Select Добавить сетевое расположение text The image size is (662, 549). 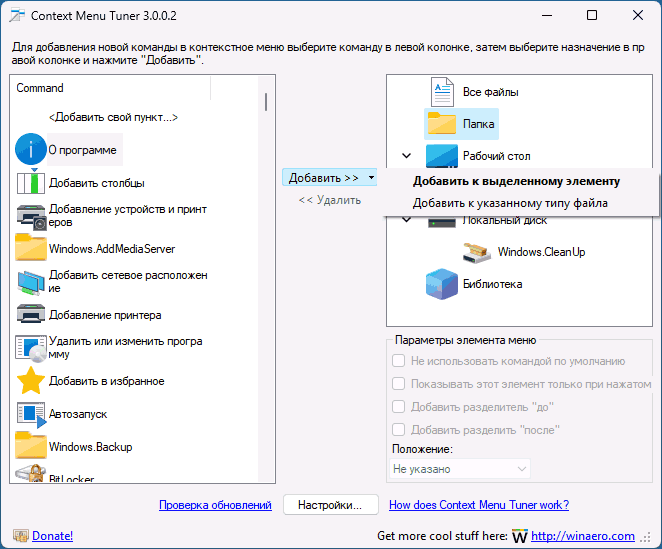[128, 281]
